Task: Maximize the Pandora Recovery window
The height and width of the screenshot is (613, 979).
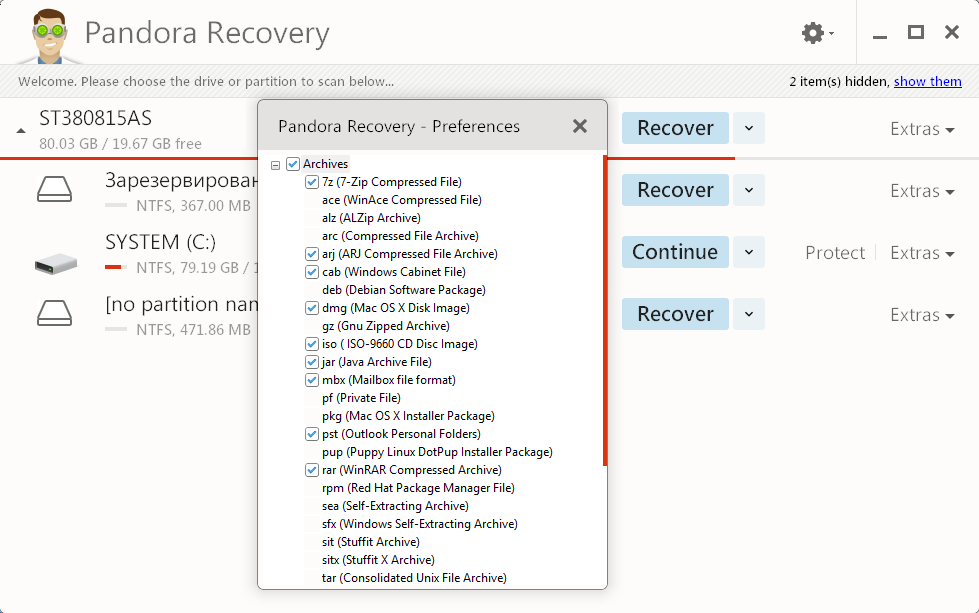Action: (915, 32)
